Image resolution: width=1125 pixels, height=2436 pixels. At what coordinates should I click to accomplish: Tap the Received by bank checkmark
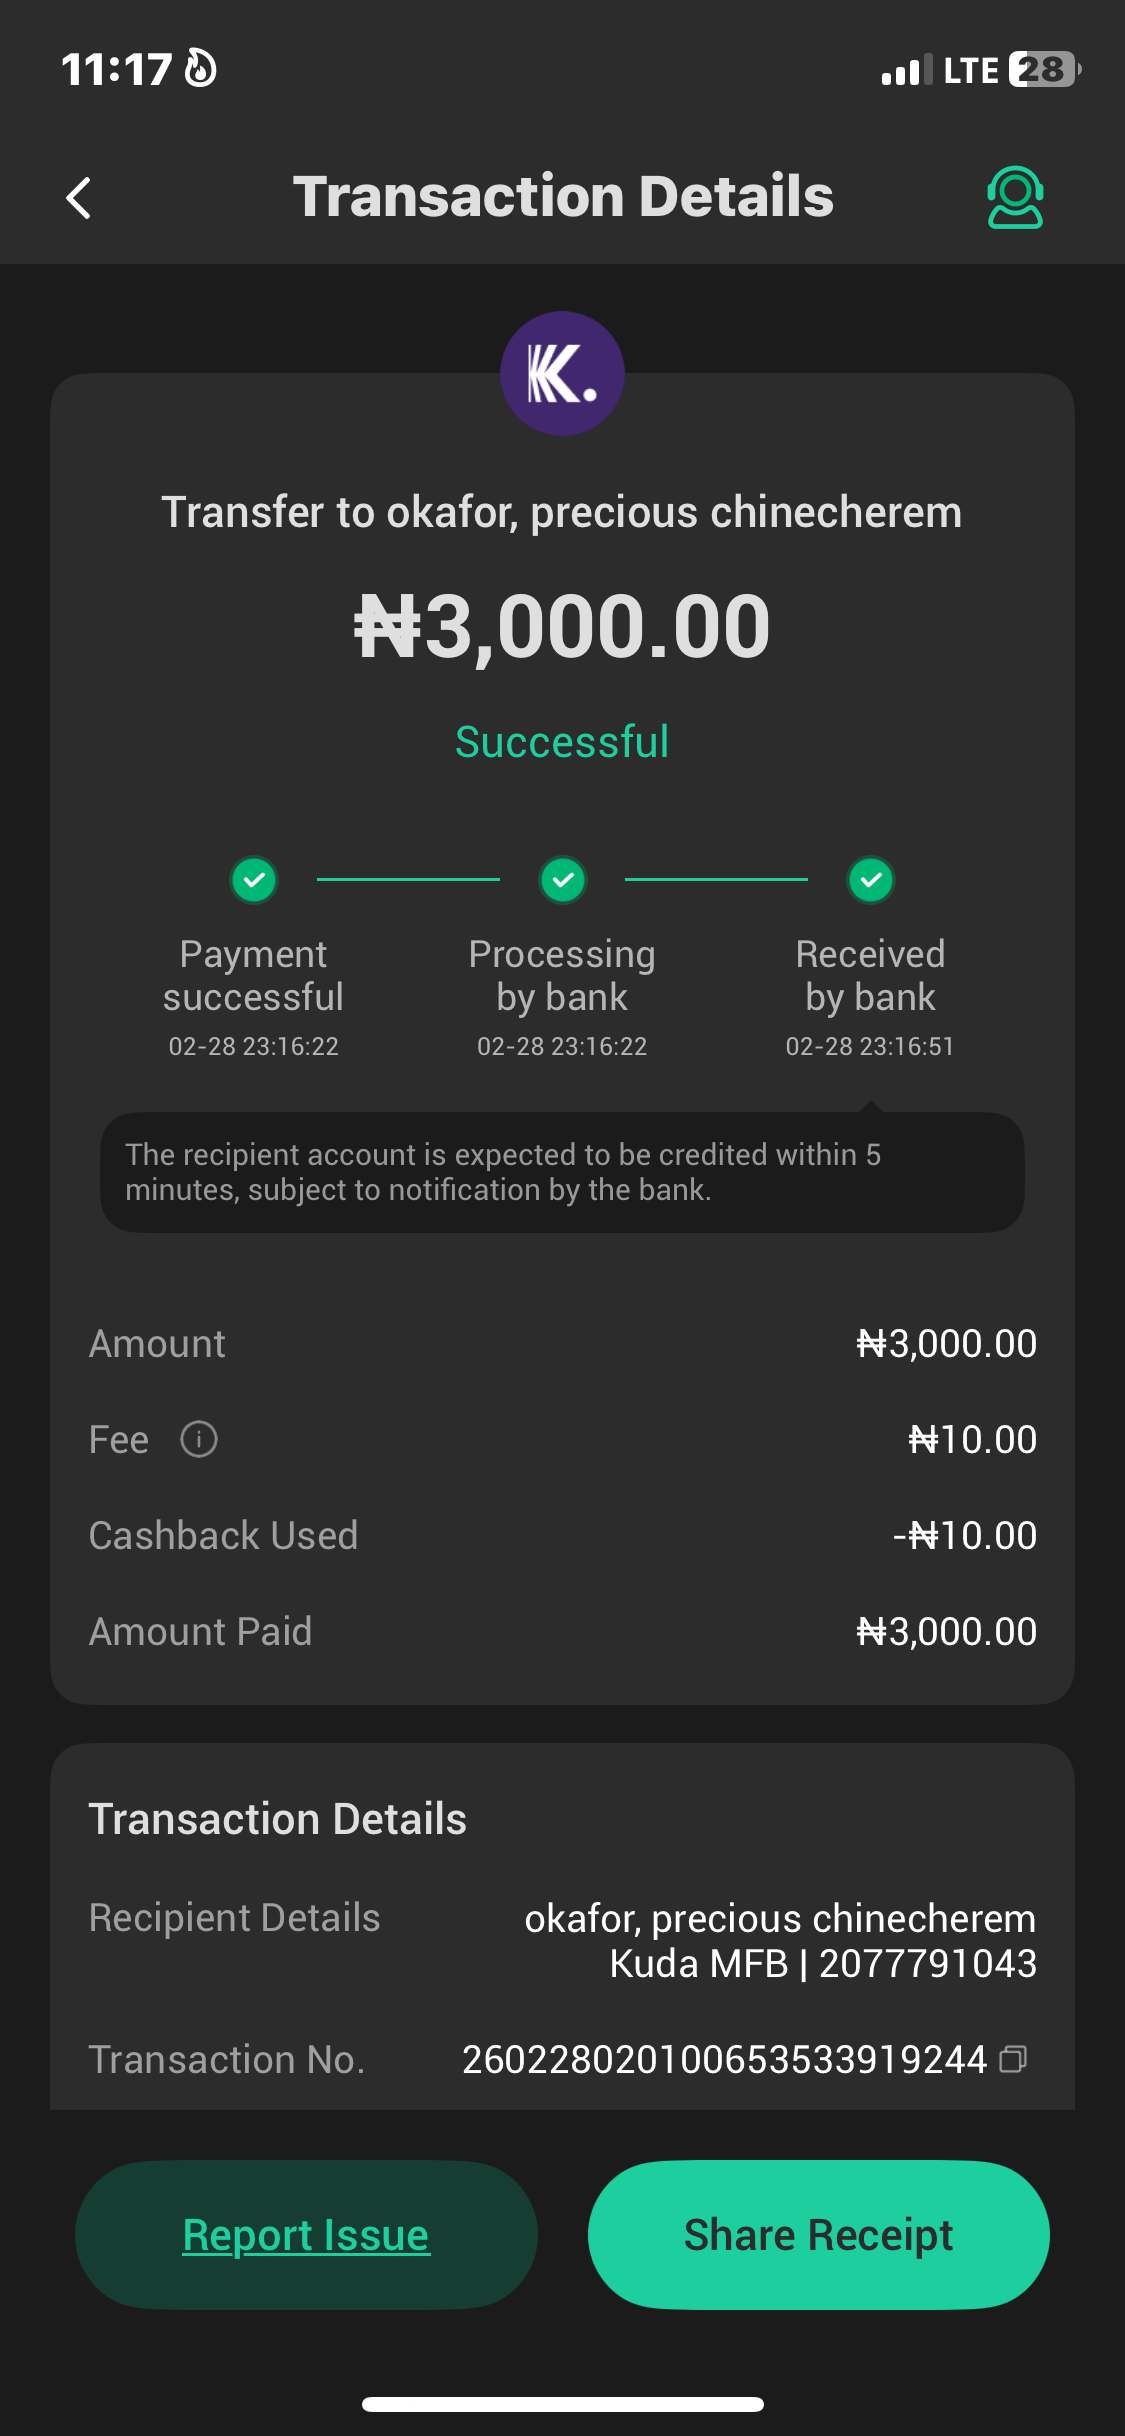(871, 880)
